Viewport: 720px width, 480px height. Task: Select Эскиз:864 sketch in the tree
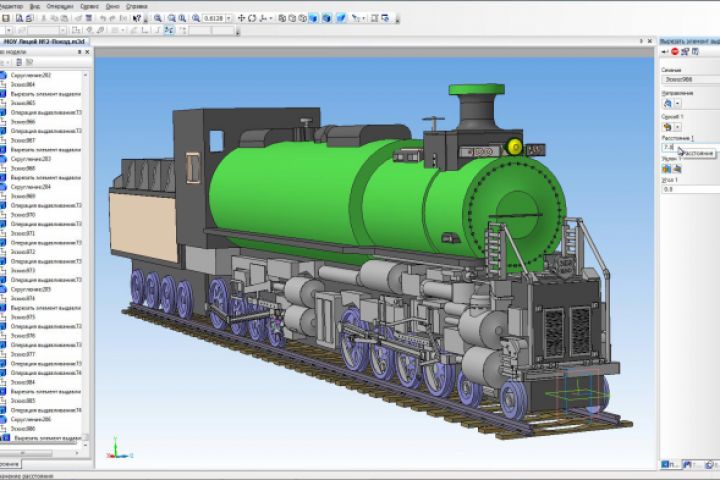point(22,85)
